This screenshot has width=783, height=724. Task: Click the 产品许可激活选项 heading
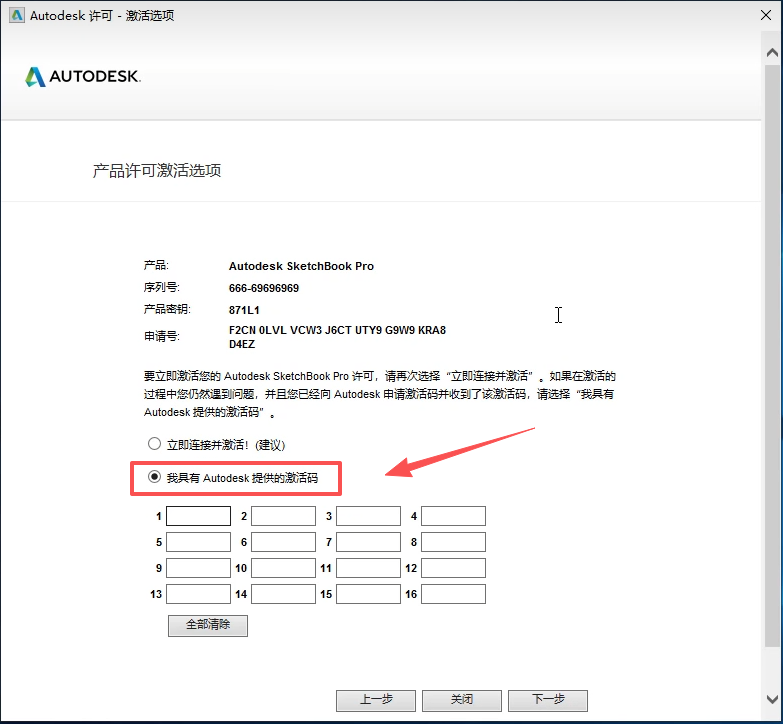tap(157, 171)
